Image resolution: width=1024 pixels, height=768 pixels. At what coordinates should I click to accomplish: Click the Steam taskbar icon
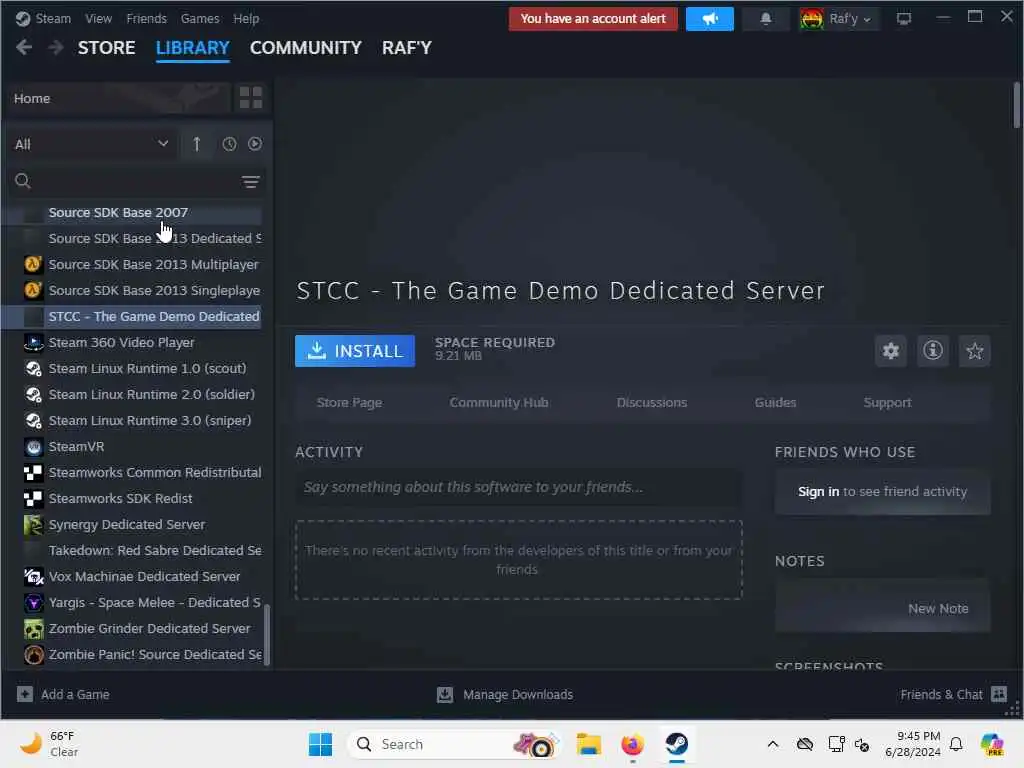pyautogui.click(x=677, y=744)
